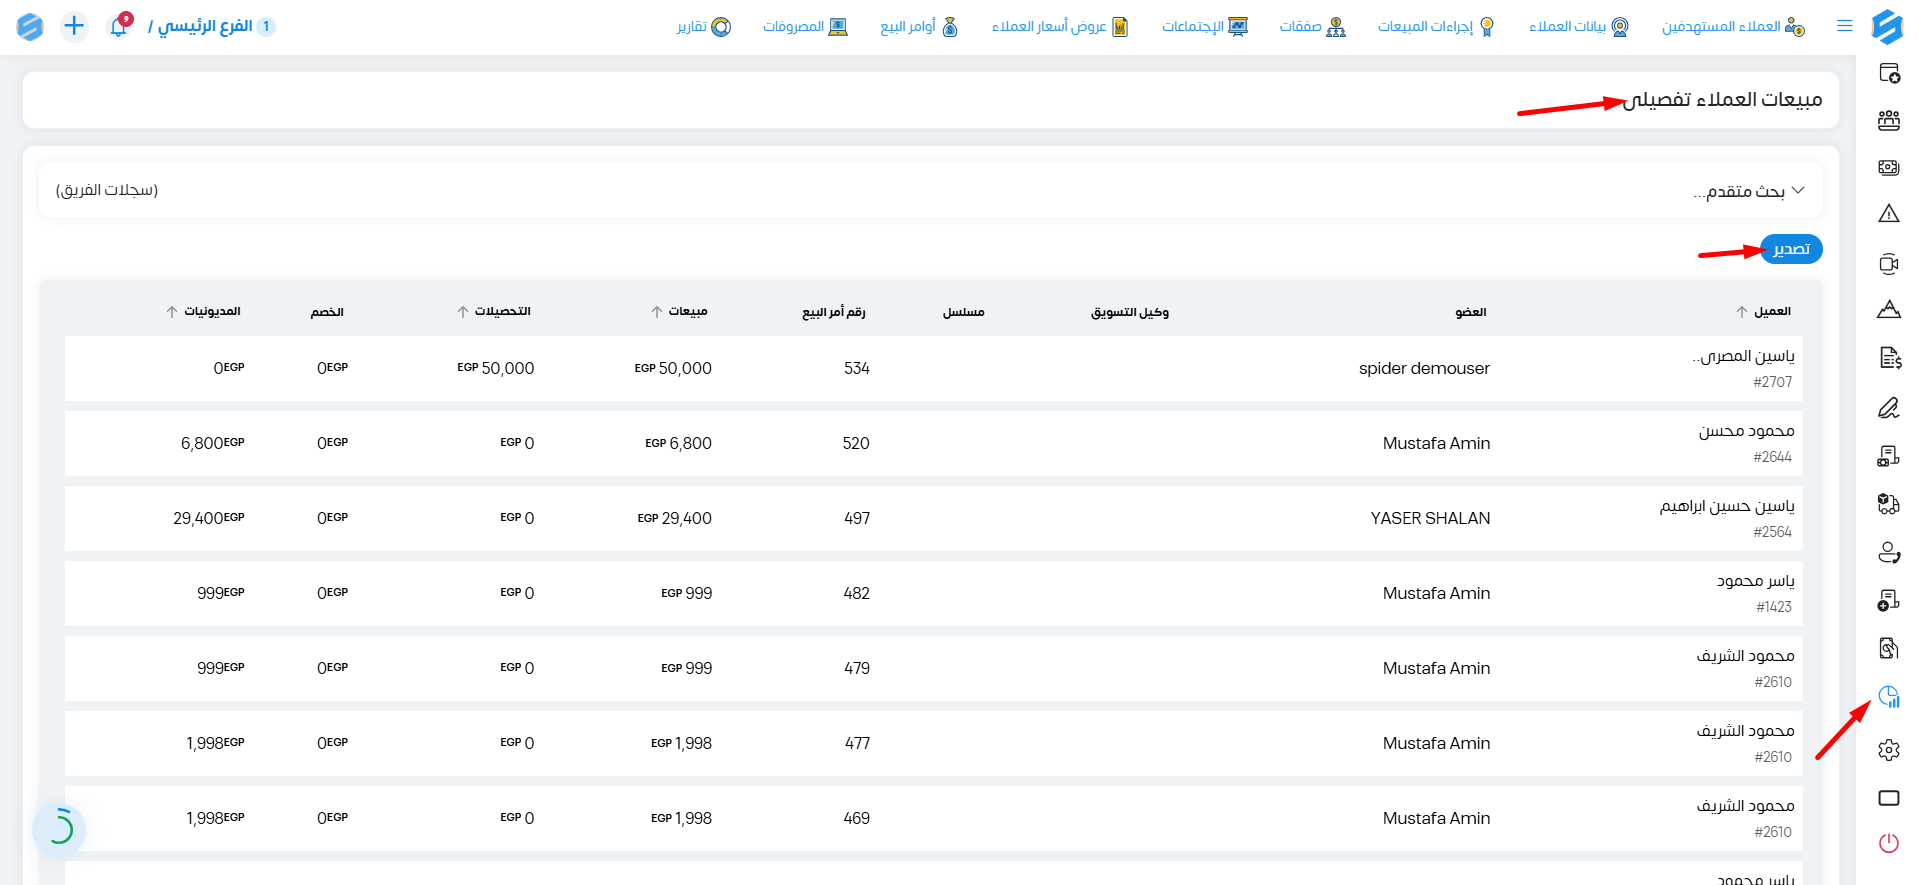This screenshot has height=885, width=1919.
Task: Sort by التحصيلات column
Action: (x=494, y=312)
